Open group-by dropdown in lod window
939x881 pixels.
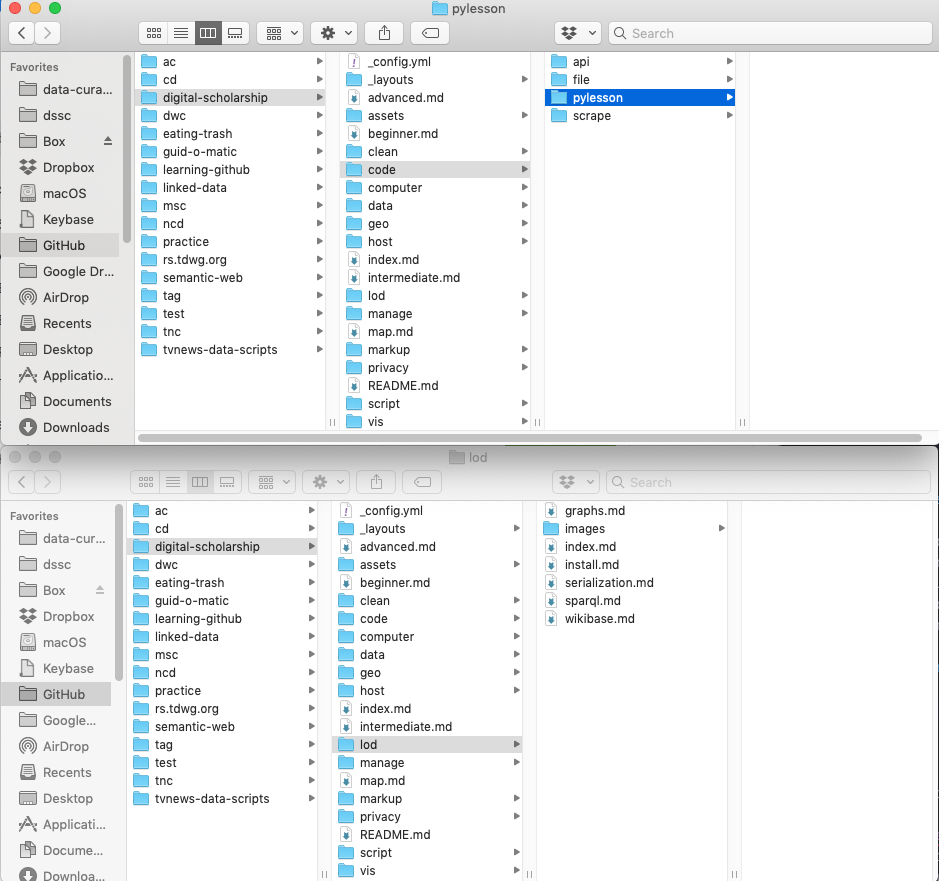tap(272, 482)
